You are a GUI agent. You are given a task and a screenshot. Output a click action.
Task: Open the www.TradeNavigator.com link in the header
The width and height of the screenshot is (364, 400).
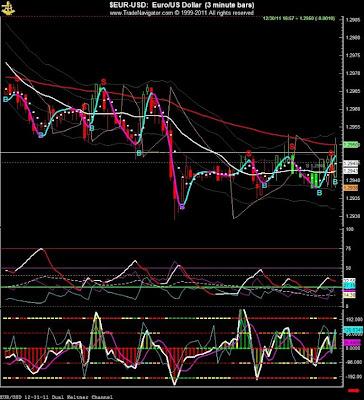click(x=141, y=13)
